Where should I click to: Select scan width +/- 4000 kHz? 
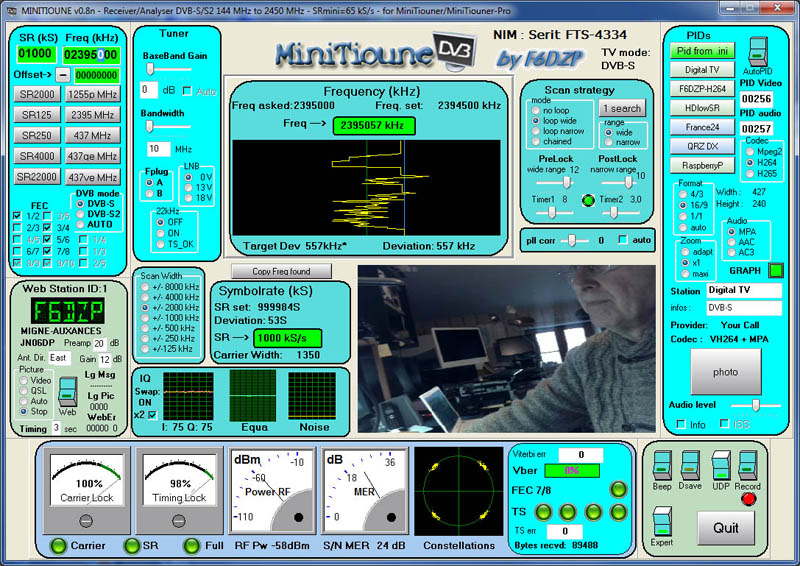pos(145,297)
